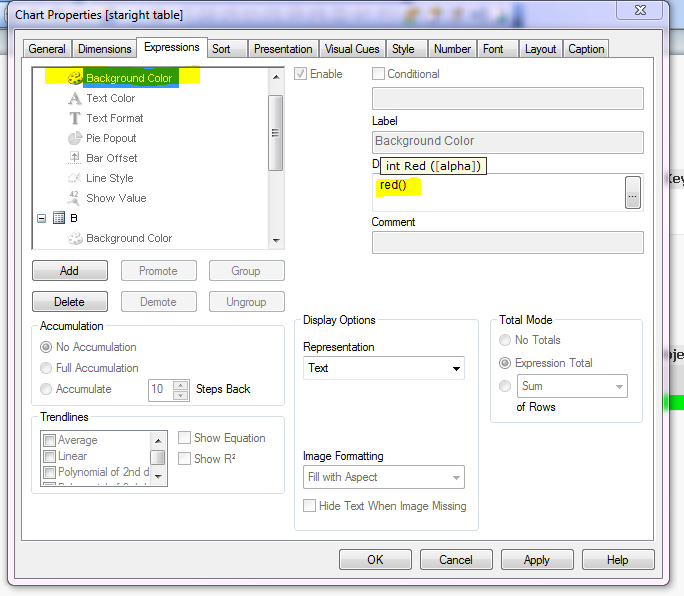Open the Representation dropdown showing Text
This screenshot has width=684, height=596.
[x=384, y=368]
